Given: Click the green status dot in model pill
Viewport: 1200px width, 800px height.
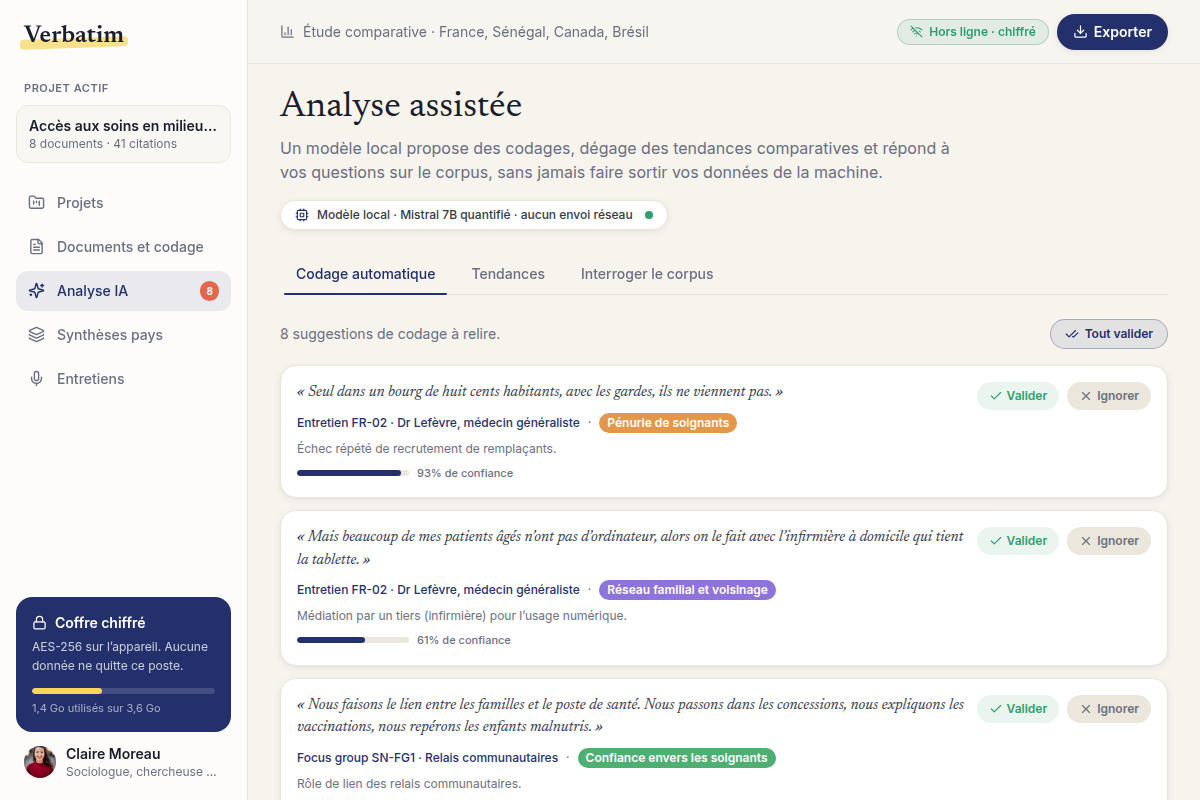Looking at the screenshot, I should click(x=649, y=215).
